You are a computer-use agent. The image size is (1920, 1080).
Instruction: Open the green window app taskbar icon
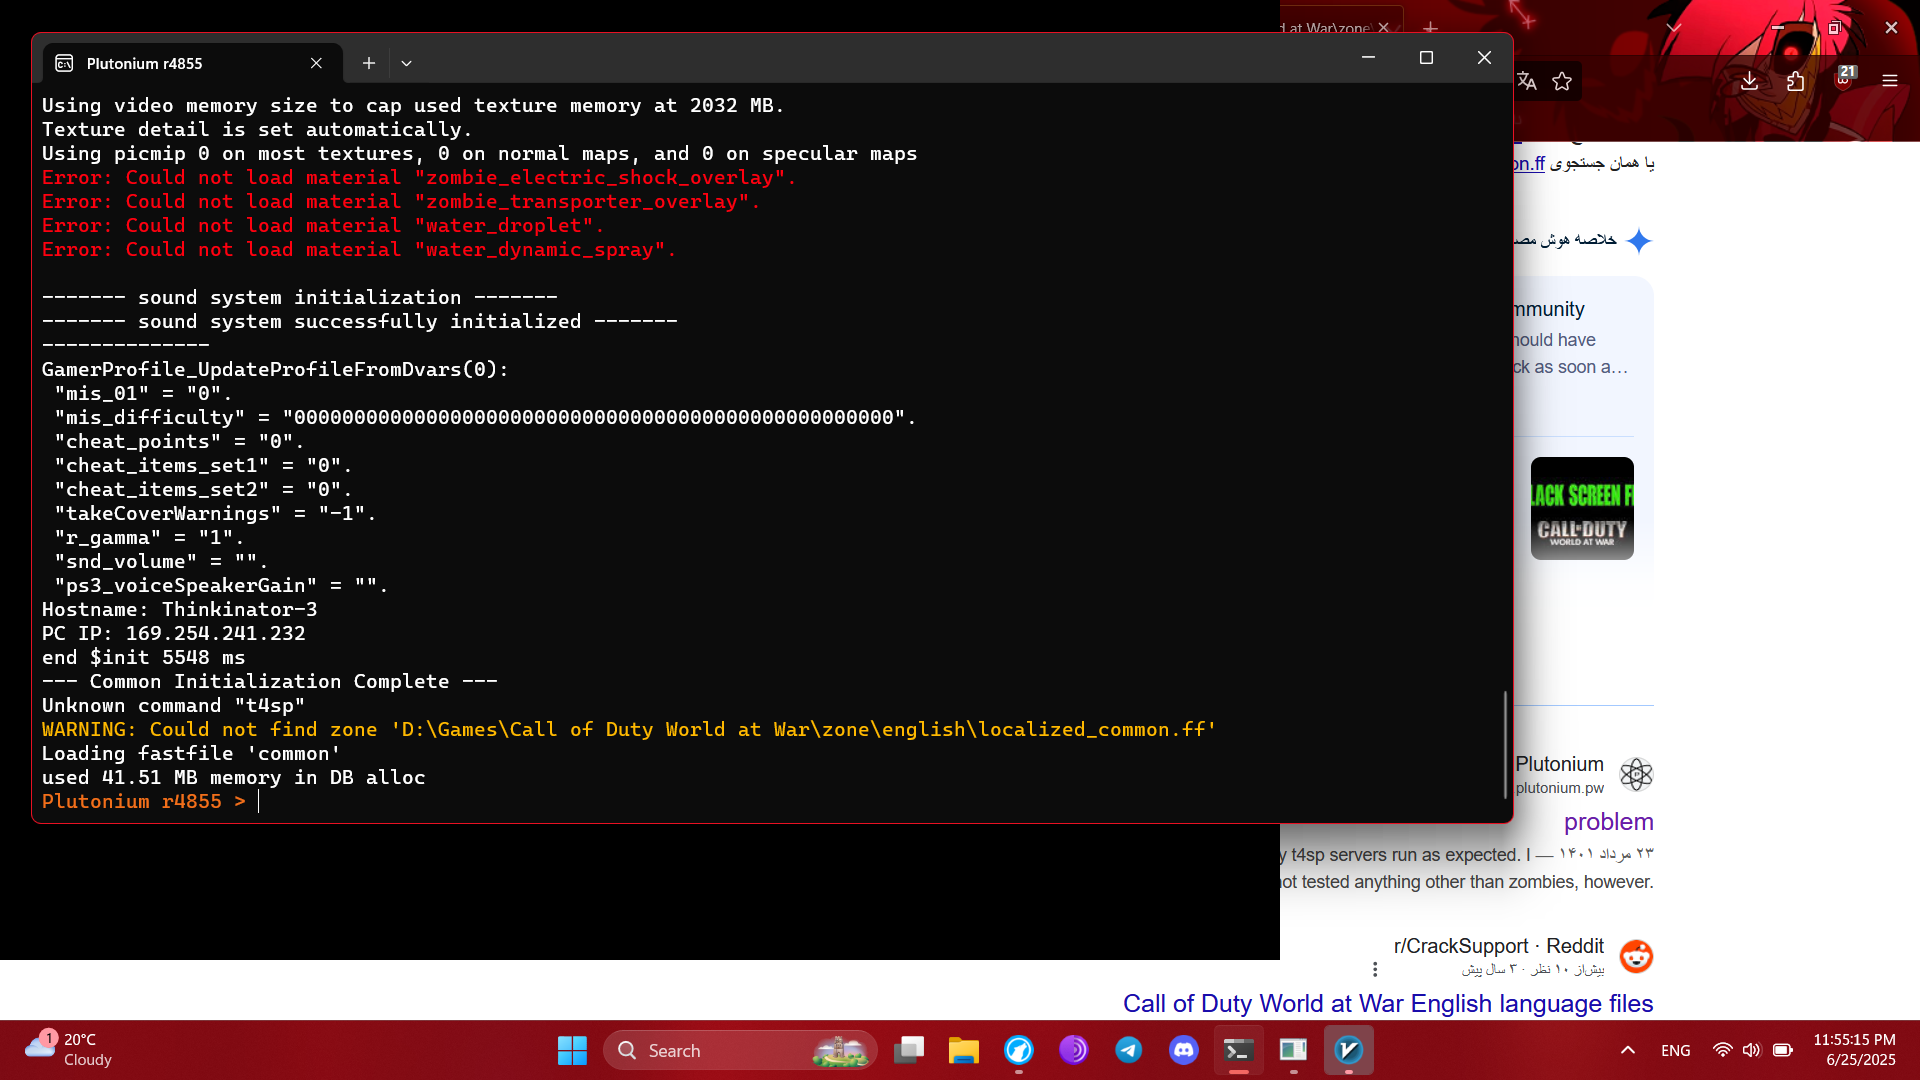point(1294,1050)
